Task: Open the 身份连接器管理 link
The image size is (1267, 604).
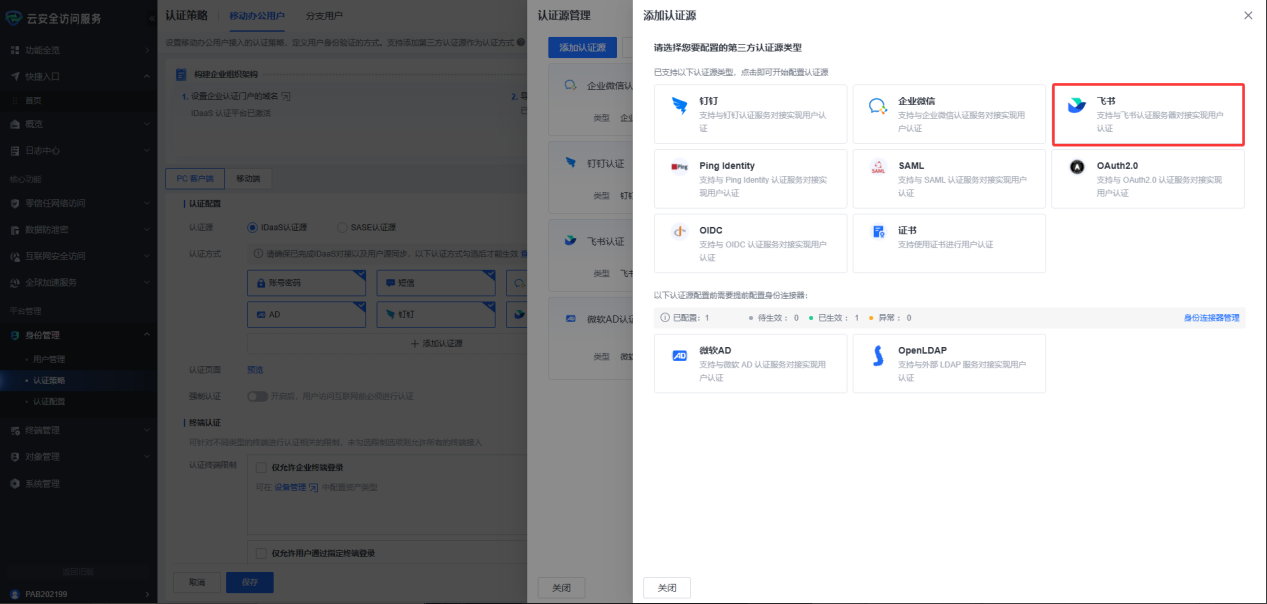Action: (x=1211, y=318)
